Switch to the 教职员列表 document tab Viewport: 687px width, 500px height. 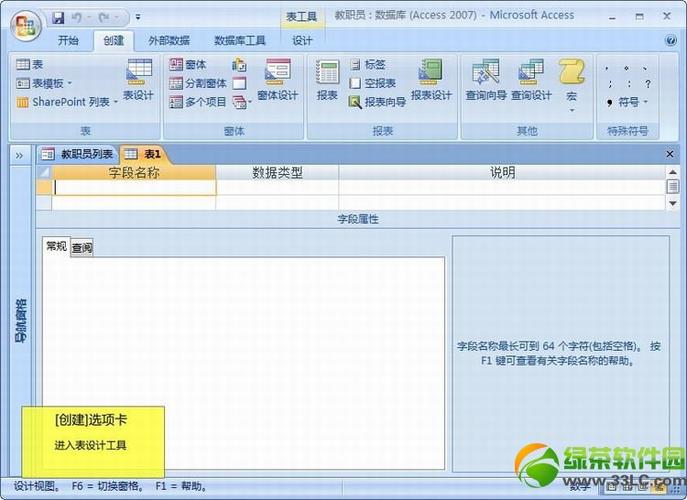pos(78,154)
